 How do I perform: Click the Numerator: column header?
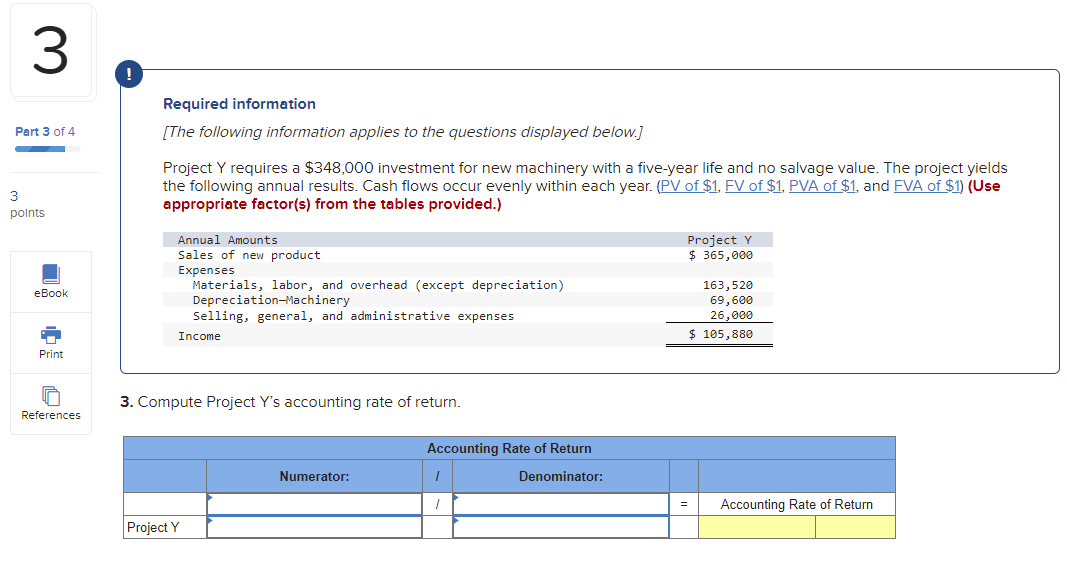pyautogui.click(x=314, y=476)
